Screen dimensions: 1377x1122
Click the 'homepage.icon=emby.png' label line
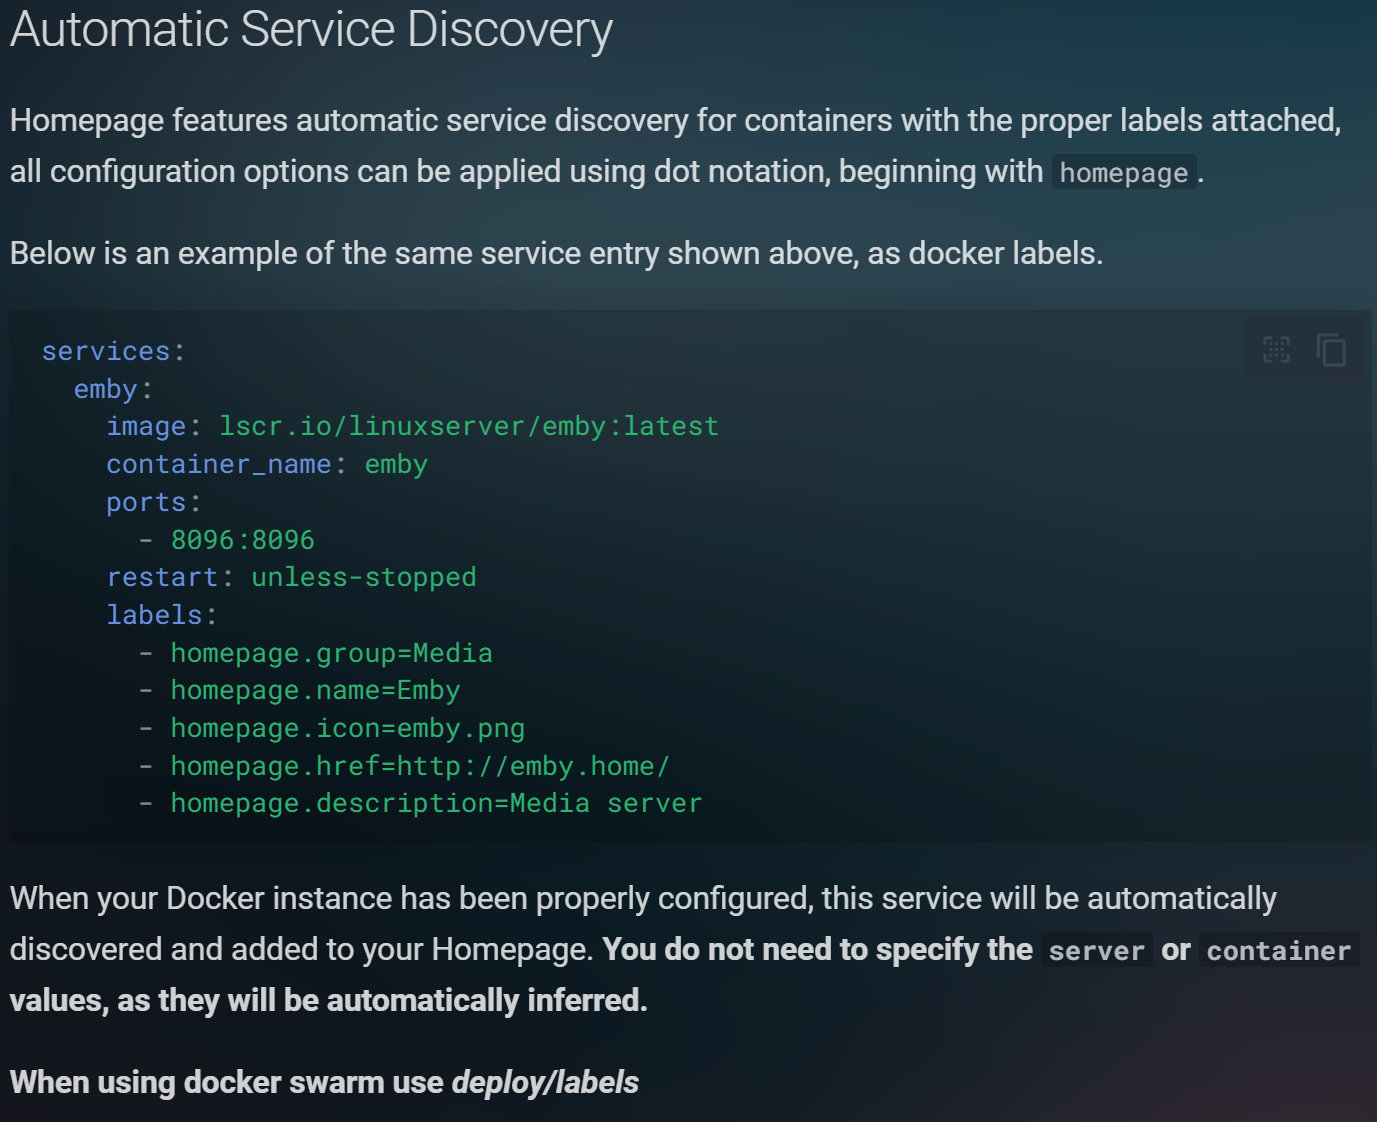pos(347,729)
